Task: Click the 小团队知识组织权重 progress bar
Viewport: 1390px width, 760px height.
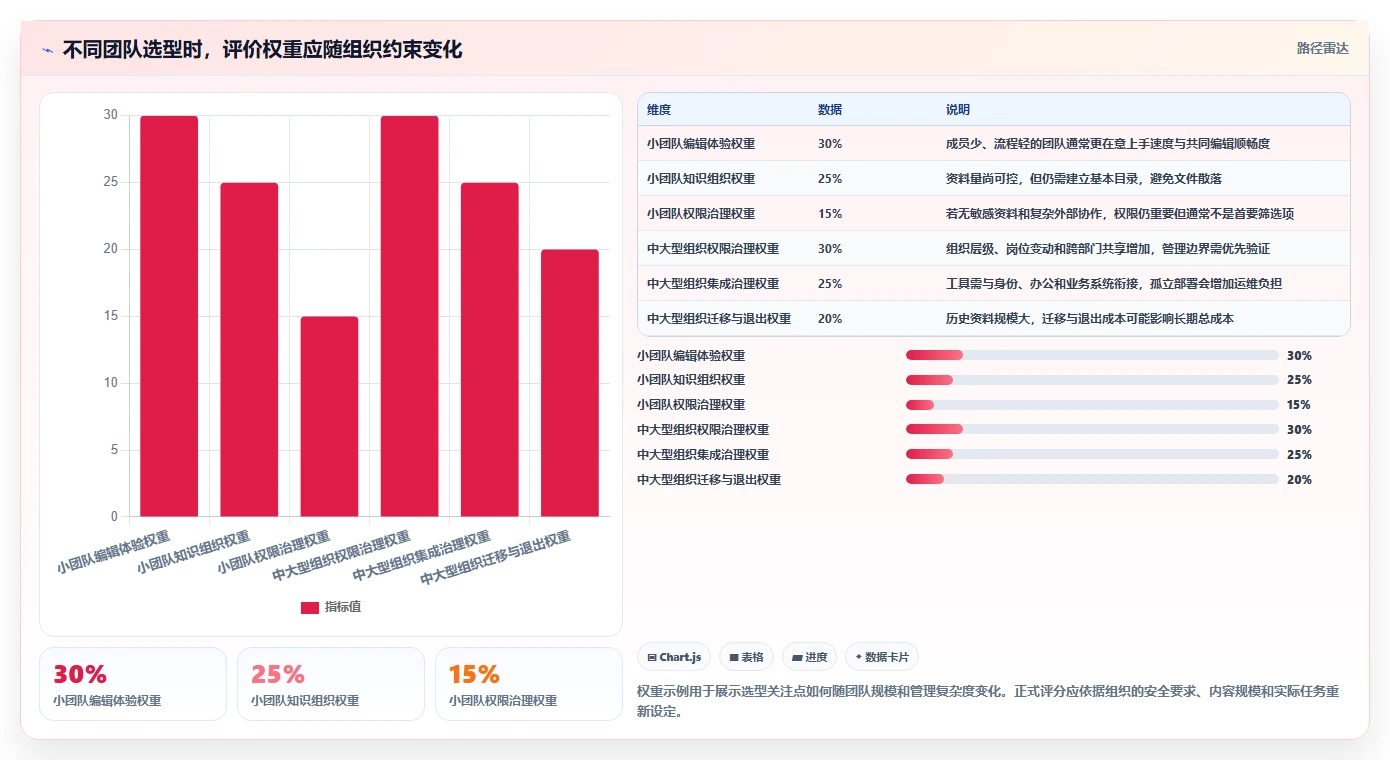Action: point(1092,380)
